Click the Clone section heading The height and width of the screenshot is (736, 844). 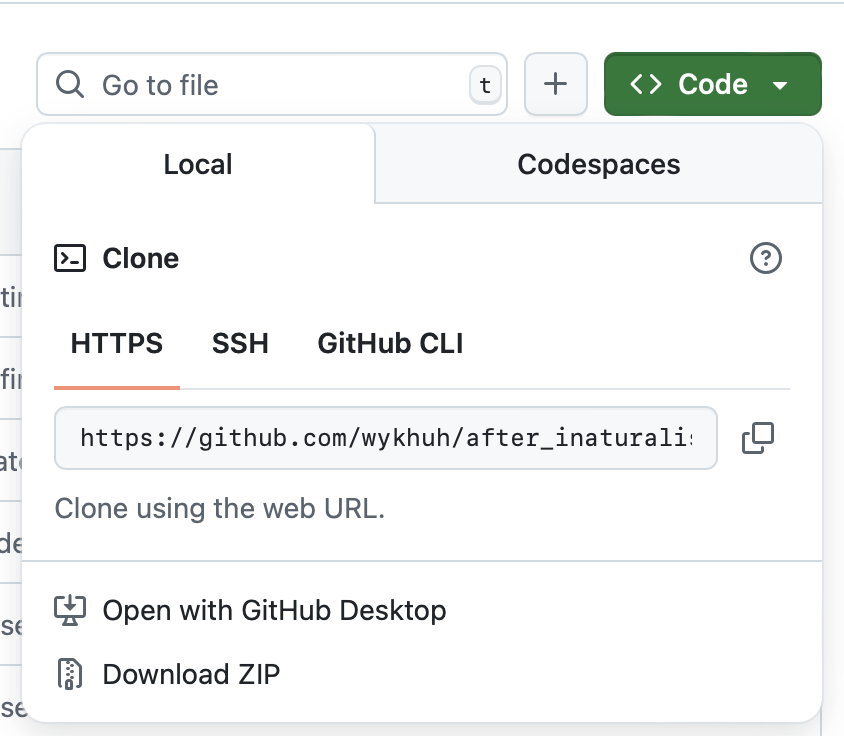point(140,259)
